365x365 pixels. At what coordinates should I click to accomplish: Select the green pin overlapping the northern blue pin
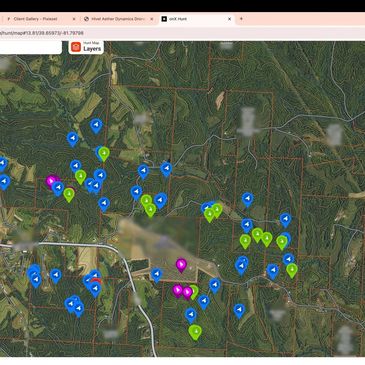pyautogui.click(x=104, y=154)
